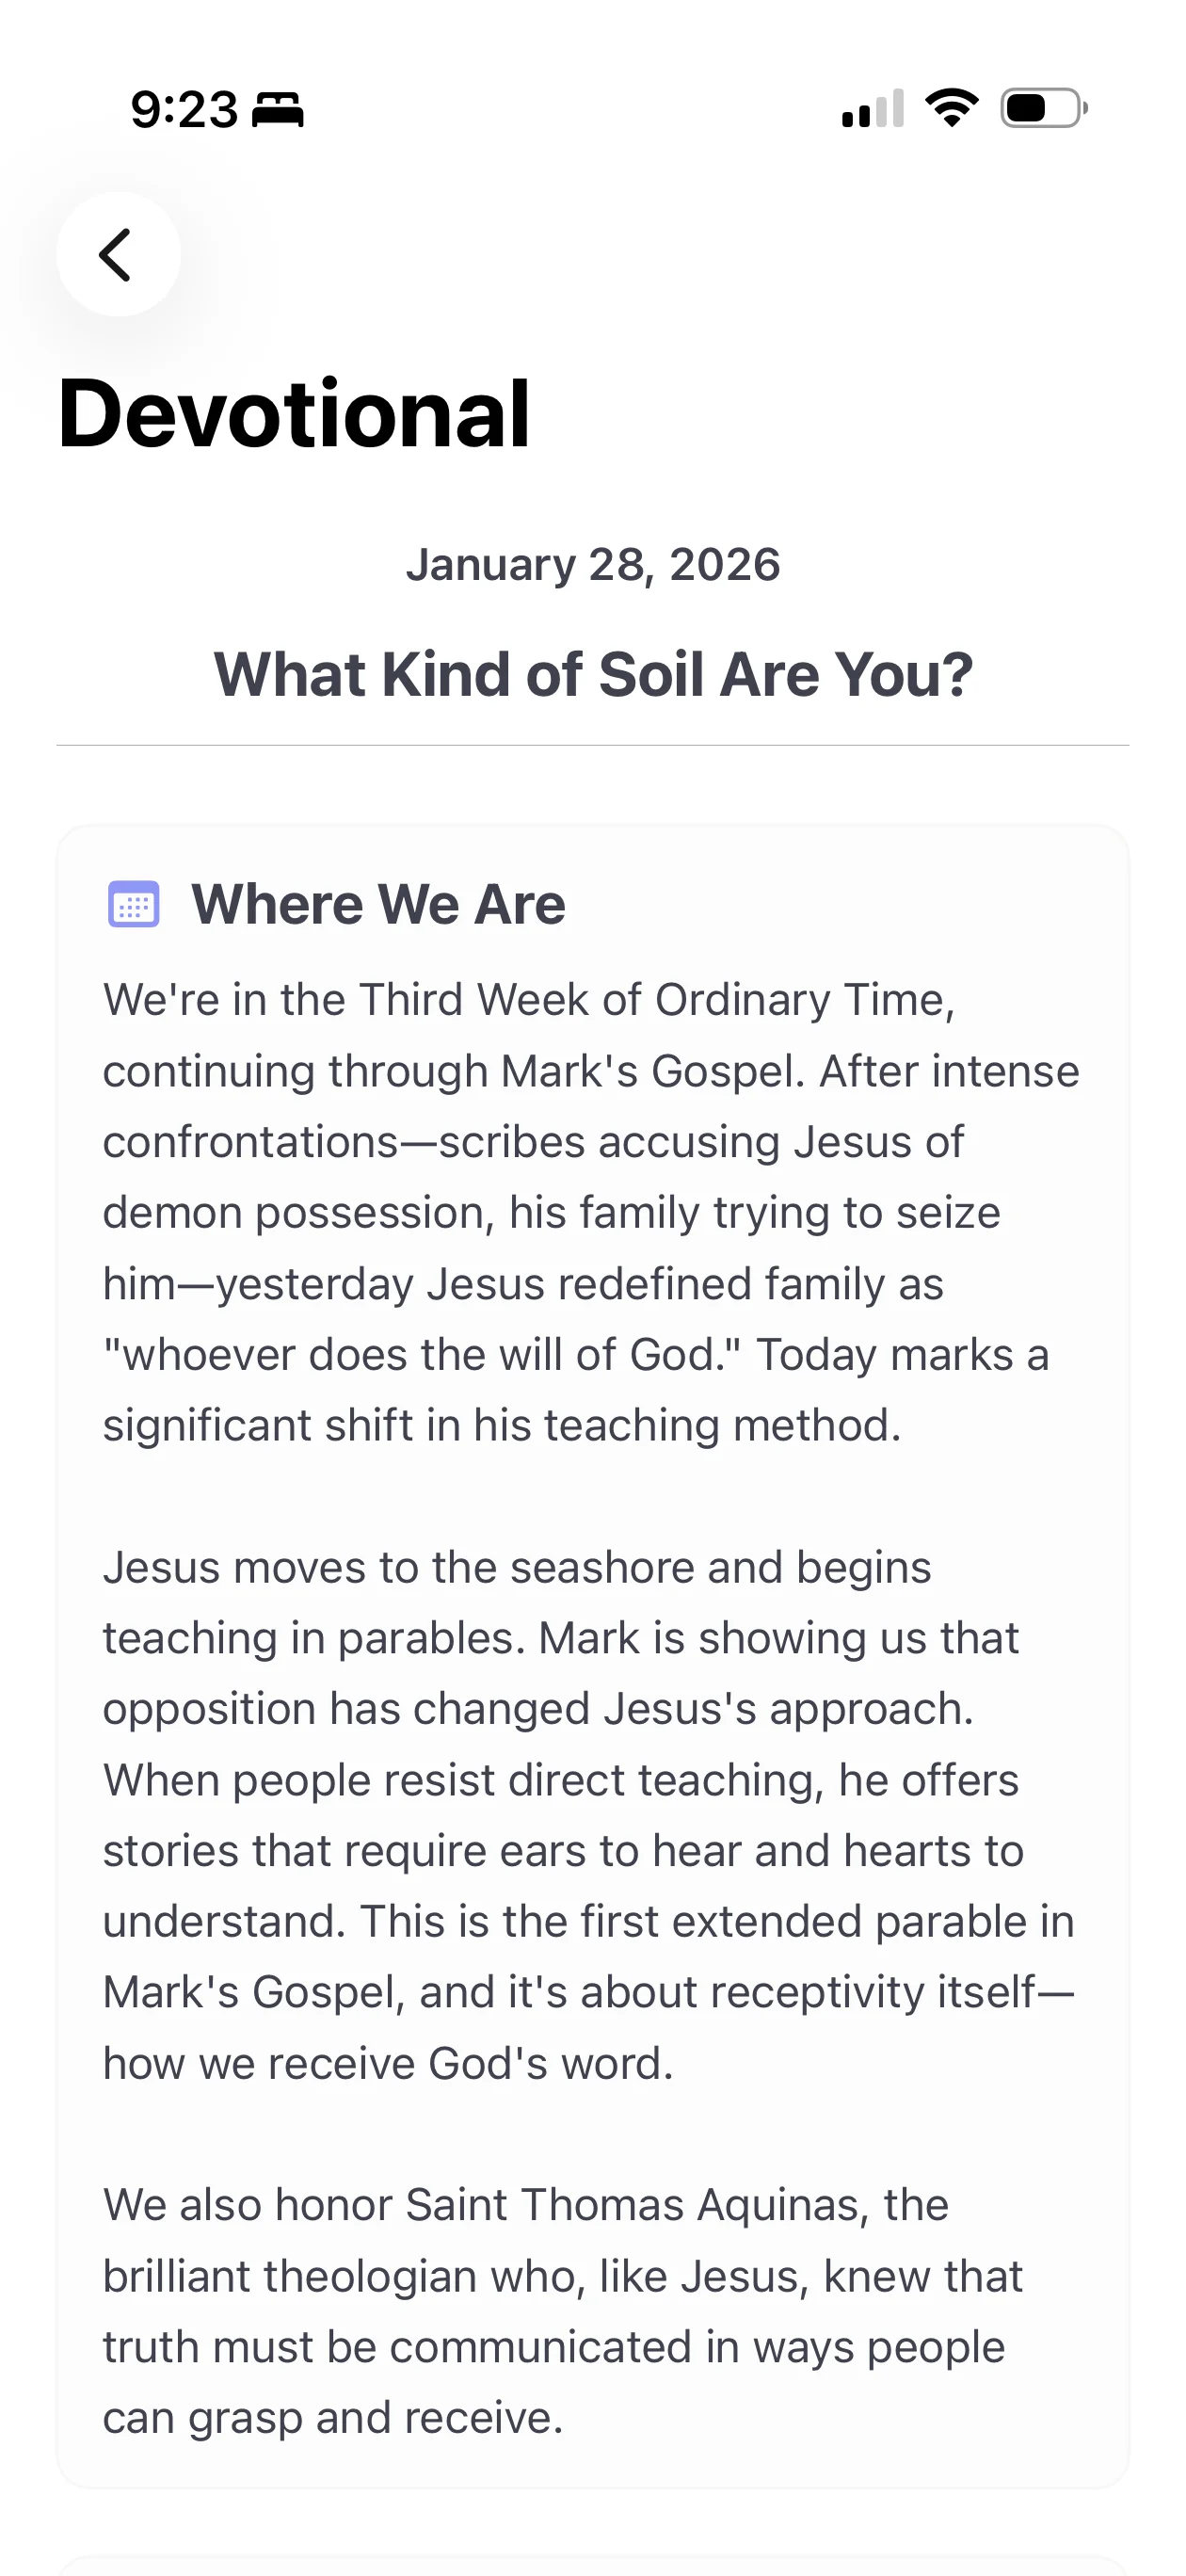Tap the 9:23 clock in the status bar
Screen dimensions: 1186x2576
(185, 110)
